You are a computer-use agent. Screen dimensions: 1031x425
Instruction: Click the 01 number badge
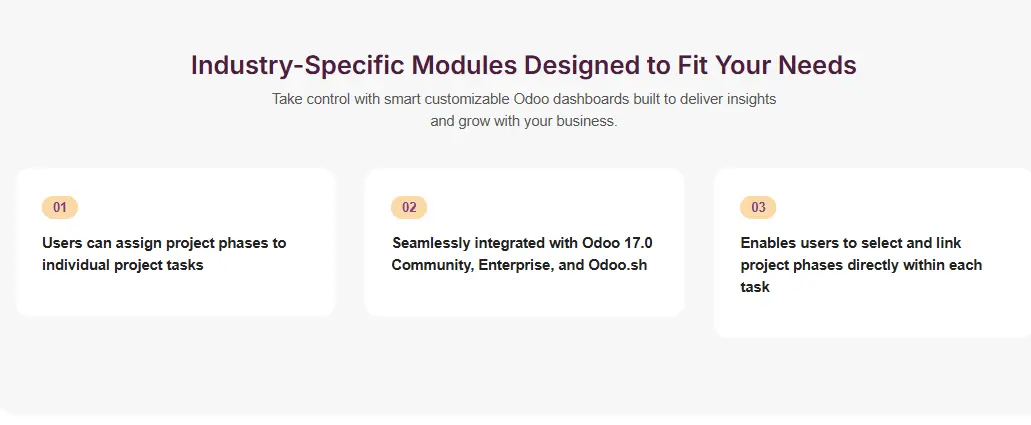(60, 207)
